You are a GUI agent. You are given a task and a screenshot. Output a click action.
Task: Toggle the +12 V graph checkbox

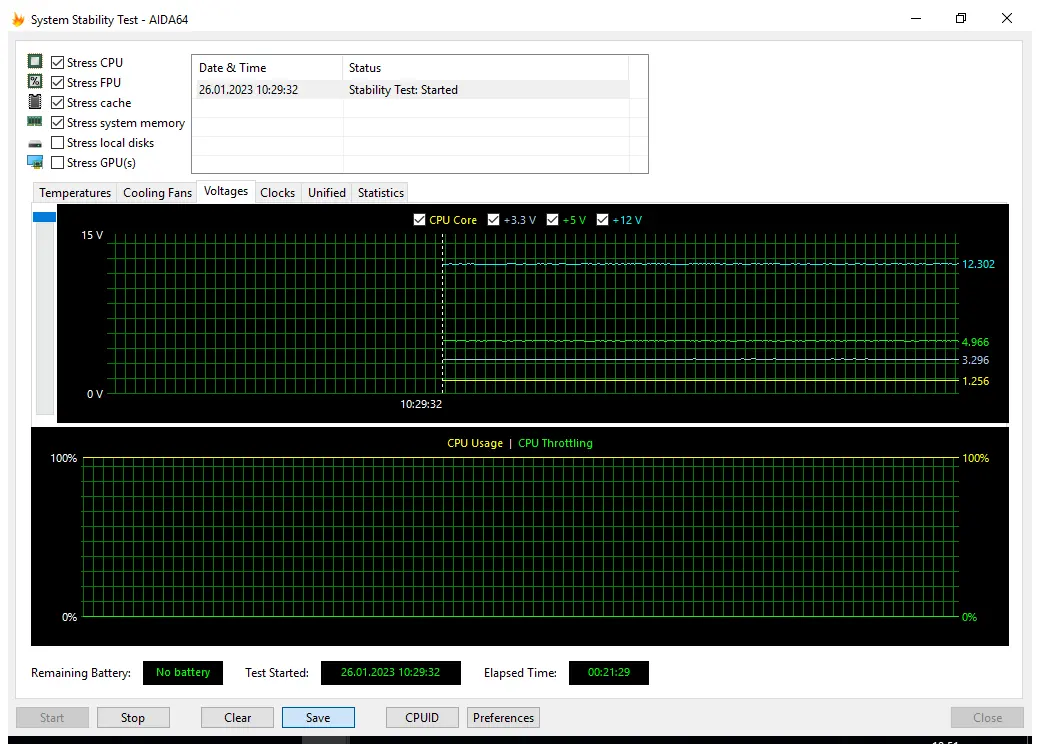(x=602, y=219)
